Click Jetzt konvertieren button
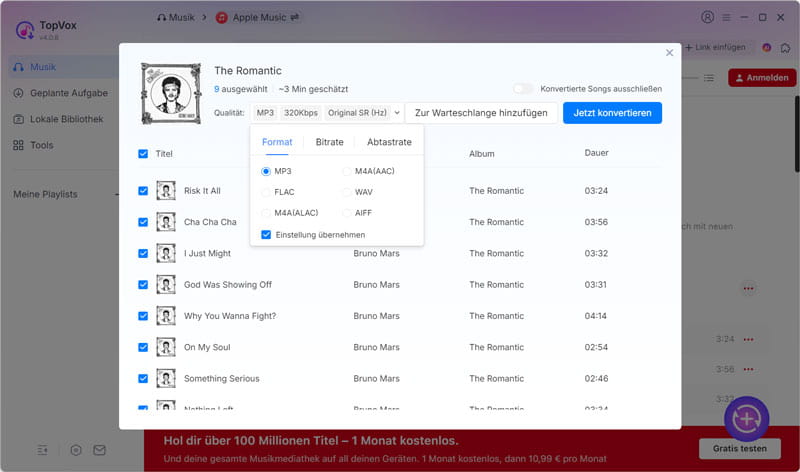Viewport: 800px width, 472px height. pyautogui.click(x=612, y=113)
